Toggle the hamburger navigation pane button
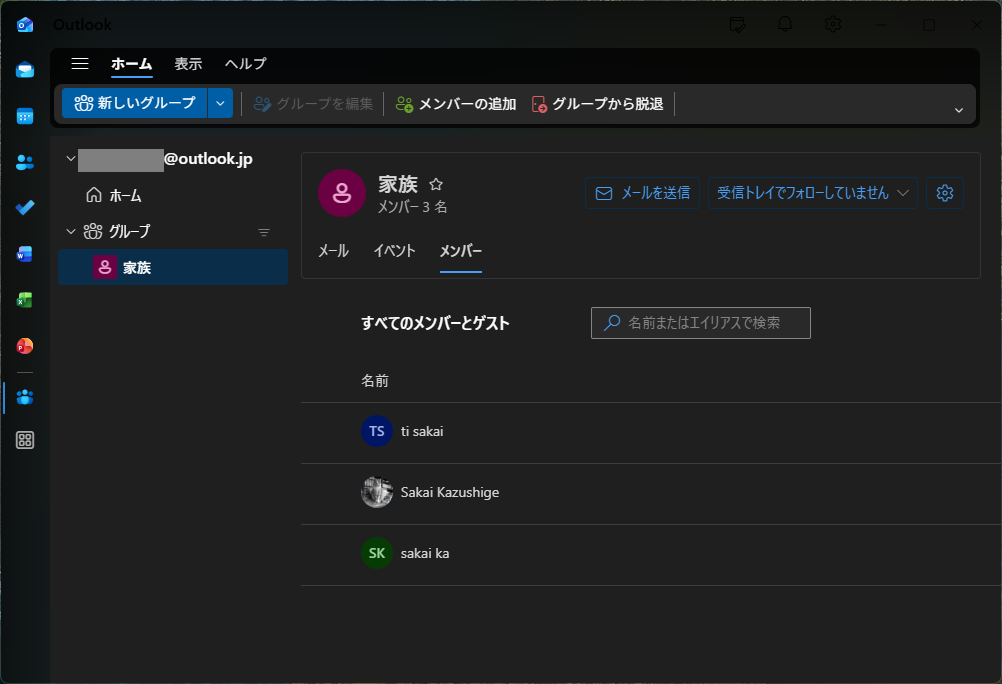The width and height of the screenshot is (1002, 684). (x=80, y=63)
